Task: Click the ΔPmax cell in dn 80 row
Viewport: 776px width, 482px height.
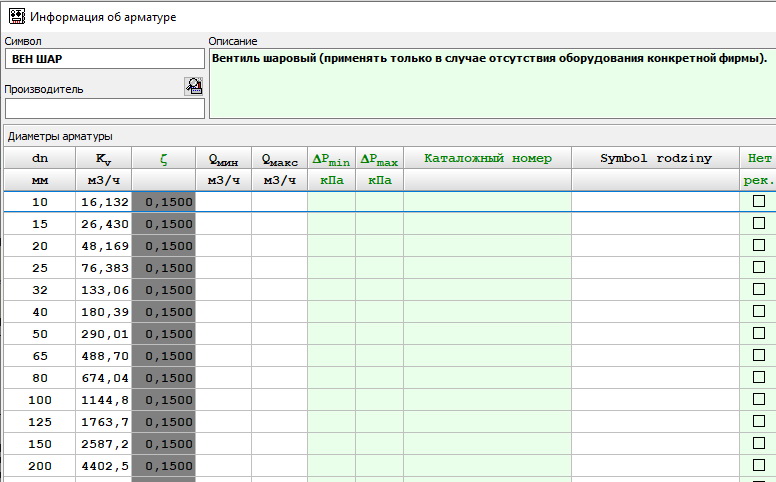Action: pyautogui.click(x=380, y=378)
